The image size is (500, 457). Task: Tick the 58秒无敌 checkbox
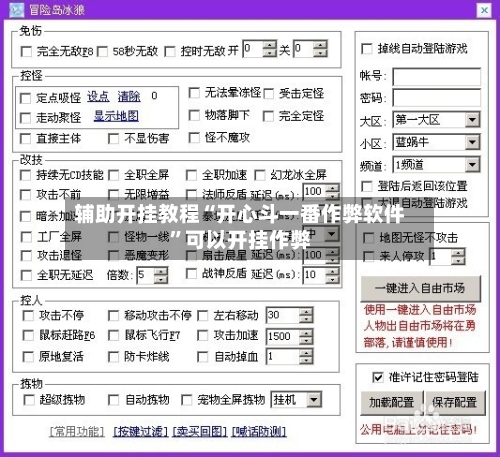(x=102, y=52)
